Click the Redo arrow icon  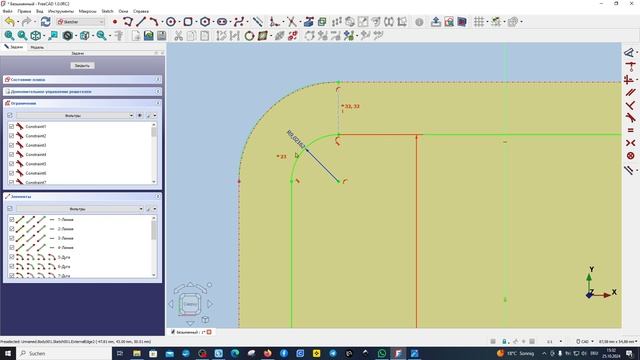tap(26, 22)
